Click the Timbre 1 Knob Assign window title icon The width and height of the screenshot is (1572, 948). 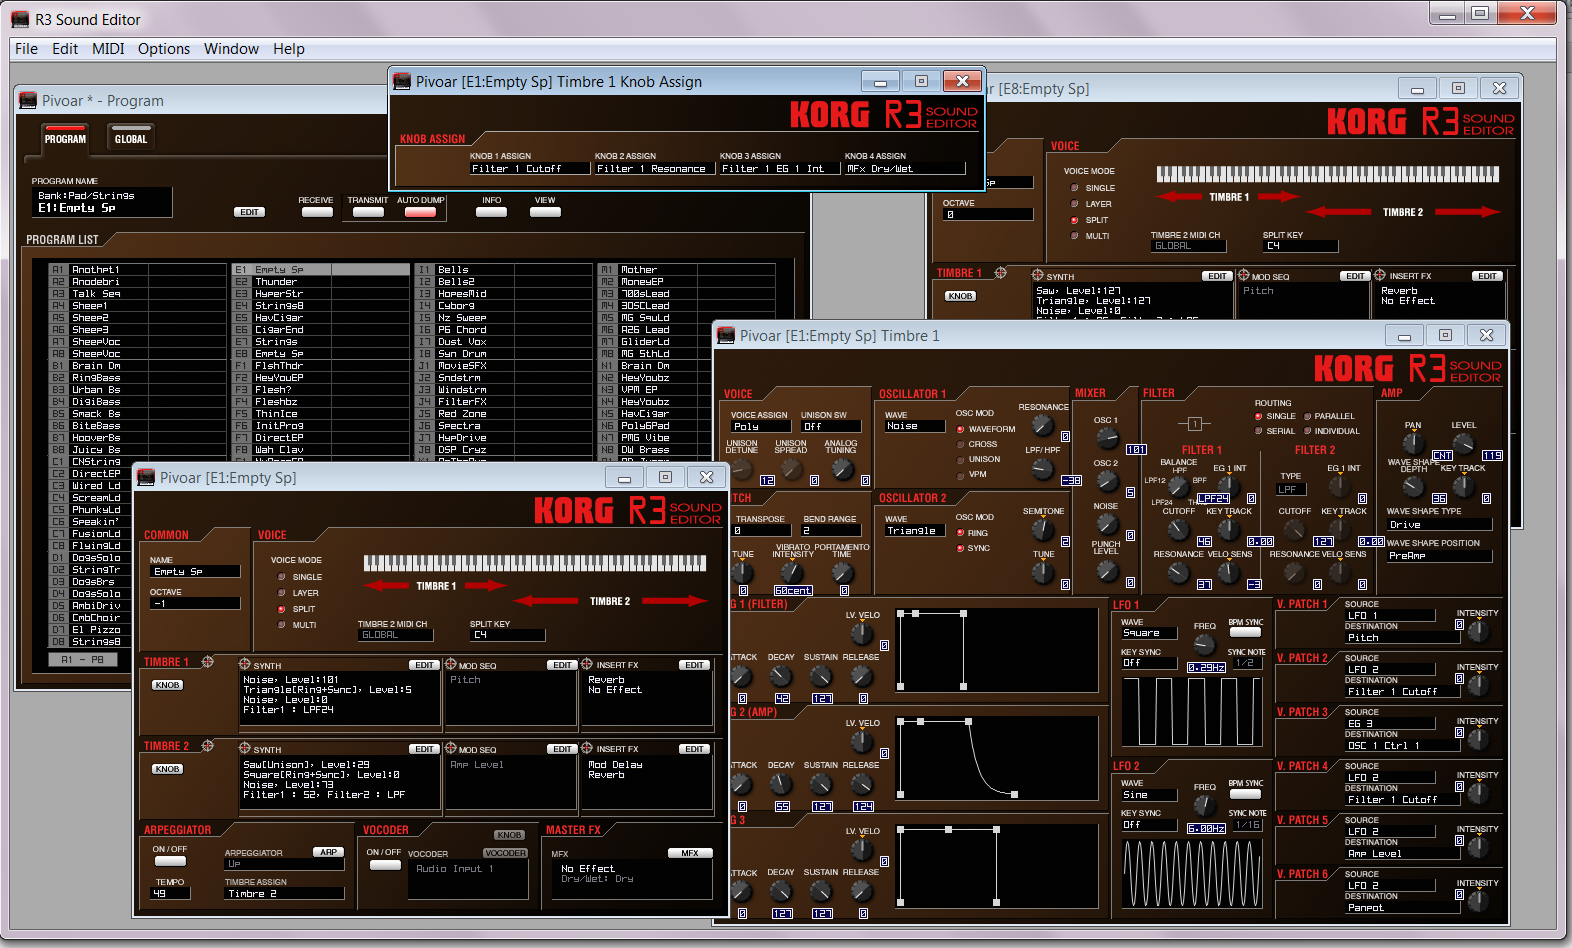pyautogui.click(x=402, y=81)
